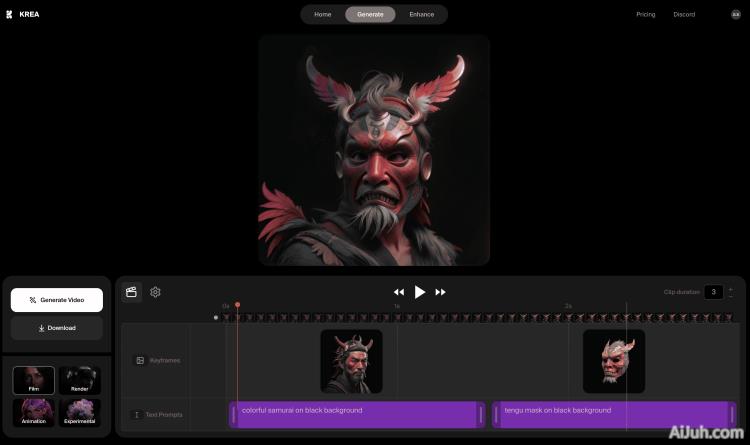Click the Keyframes track label

point(165,360)
